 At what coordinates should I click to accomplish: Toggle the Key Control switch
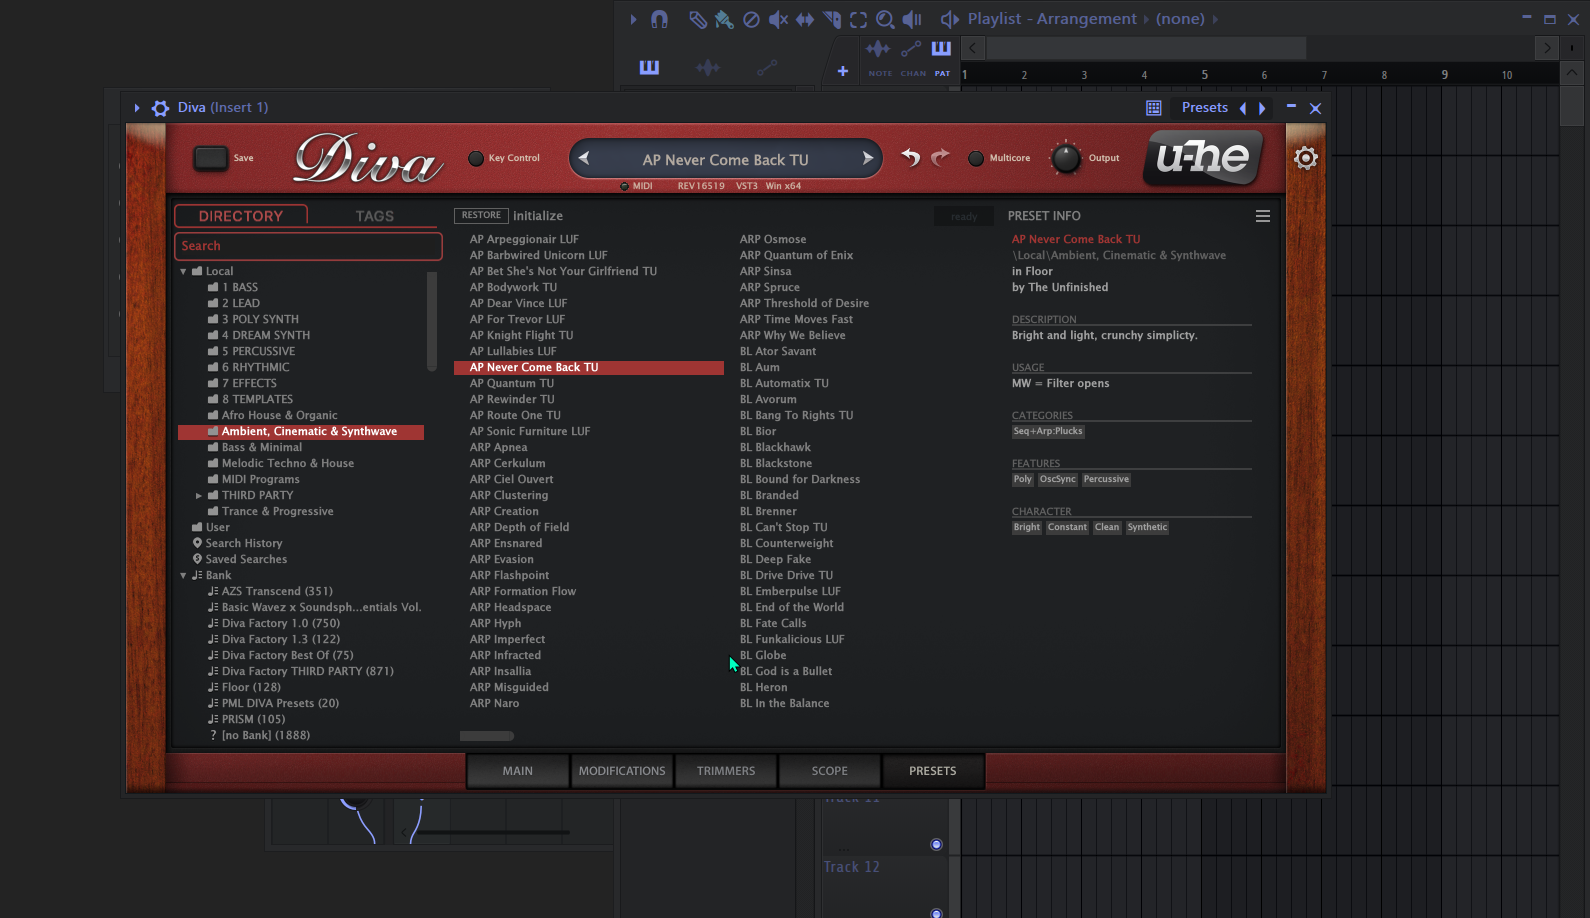click(476, 158)
